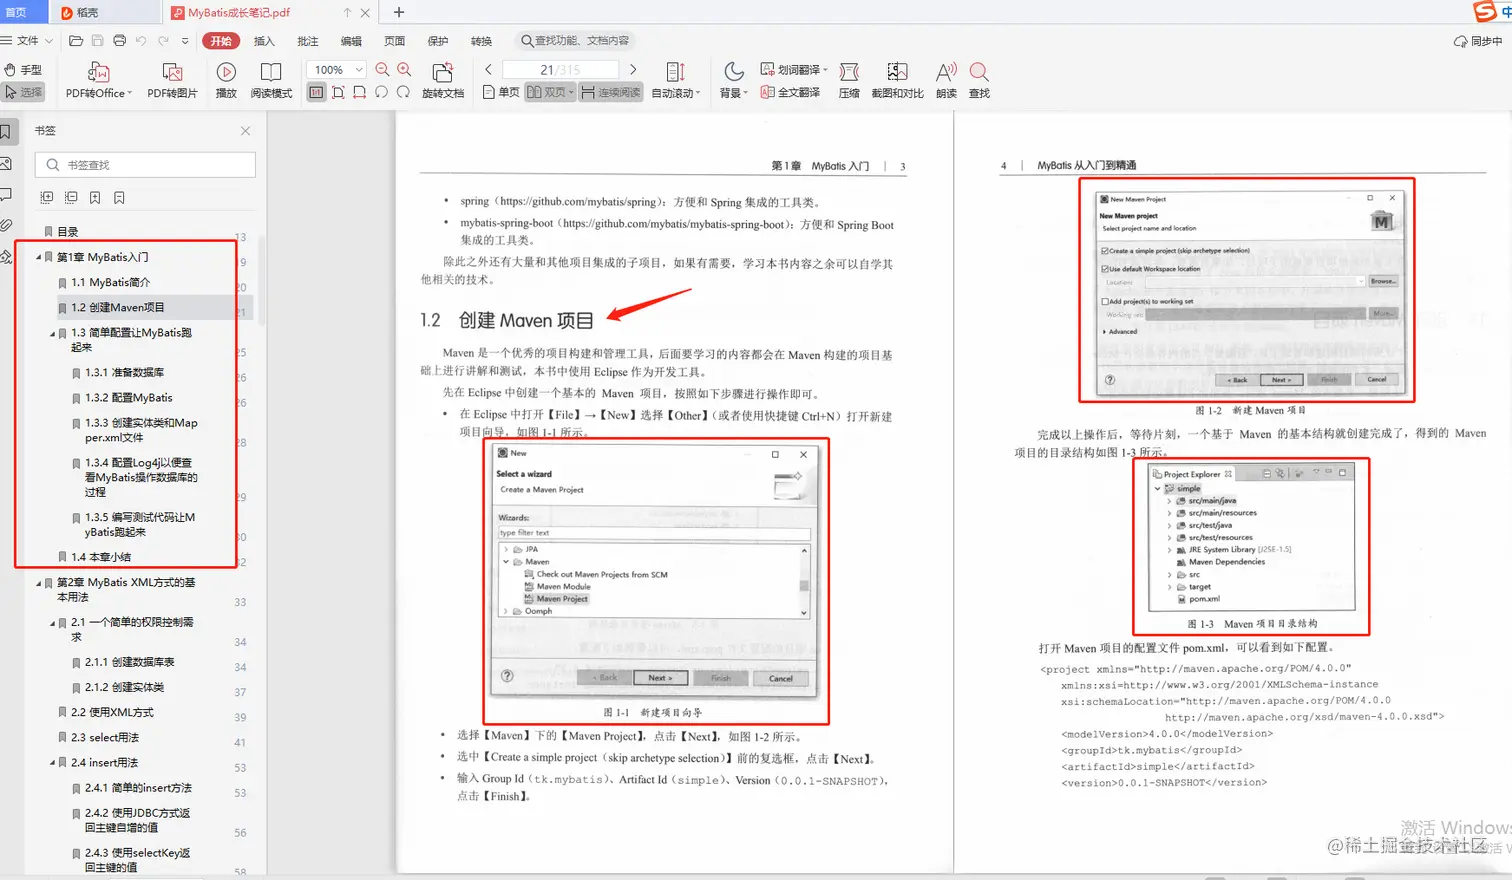Screen dimensions: 1512x880
Task: Click 全文翻译 full text translate
Action: 791,92
